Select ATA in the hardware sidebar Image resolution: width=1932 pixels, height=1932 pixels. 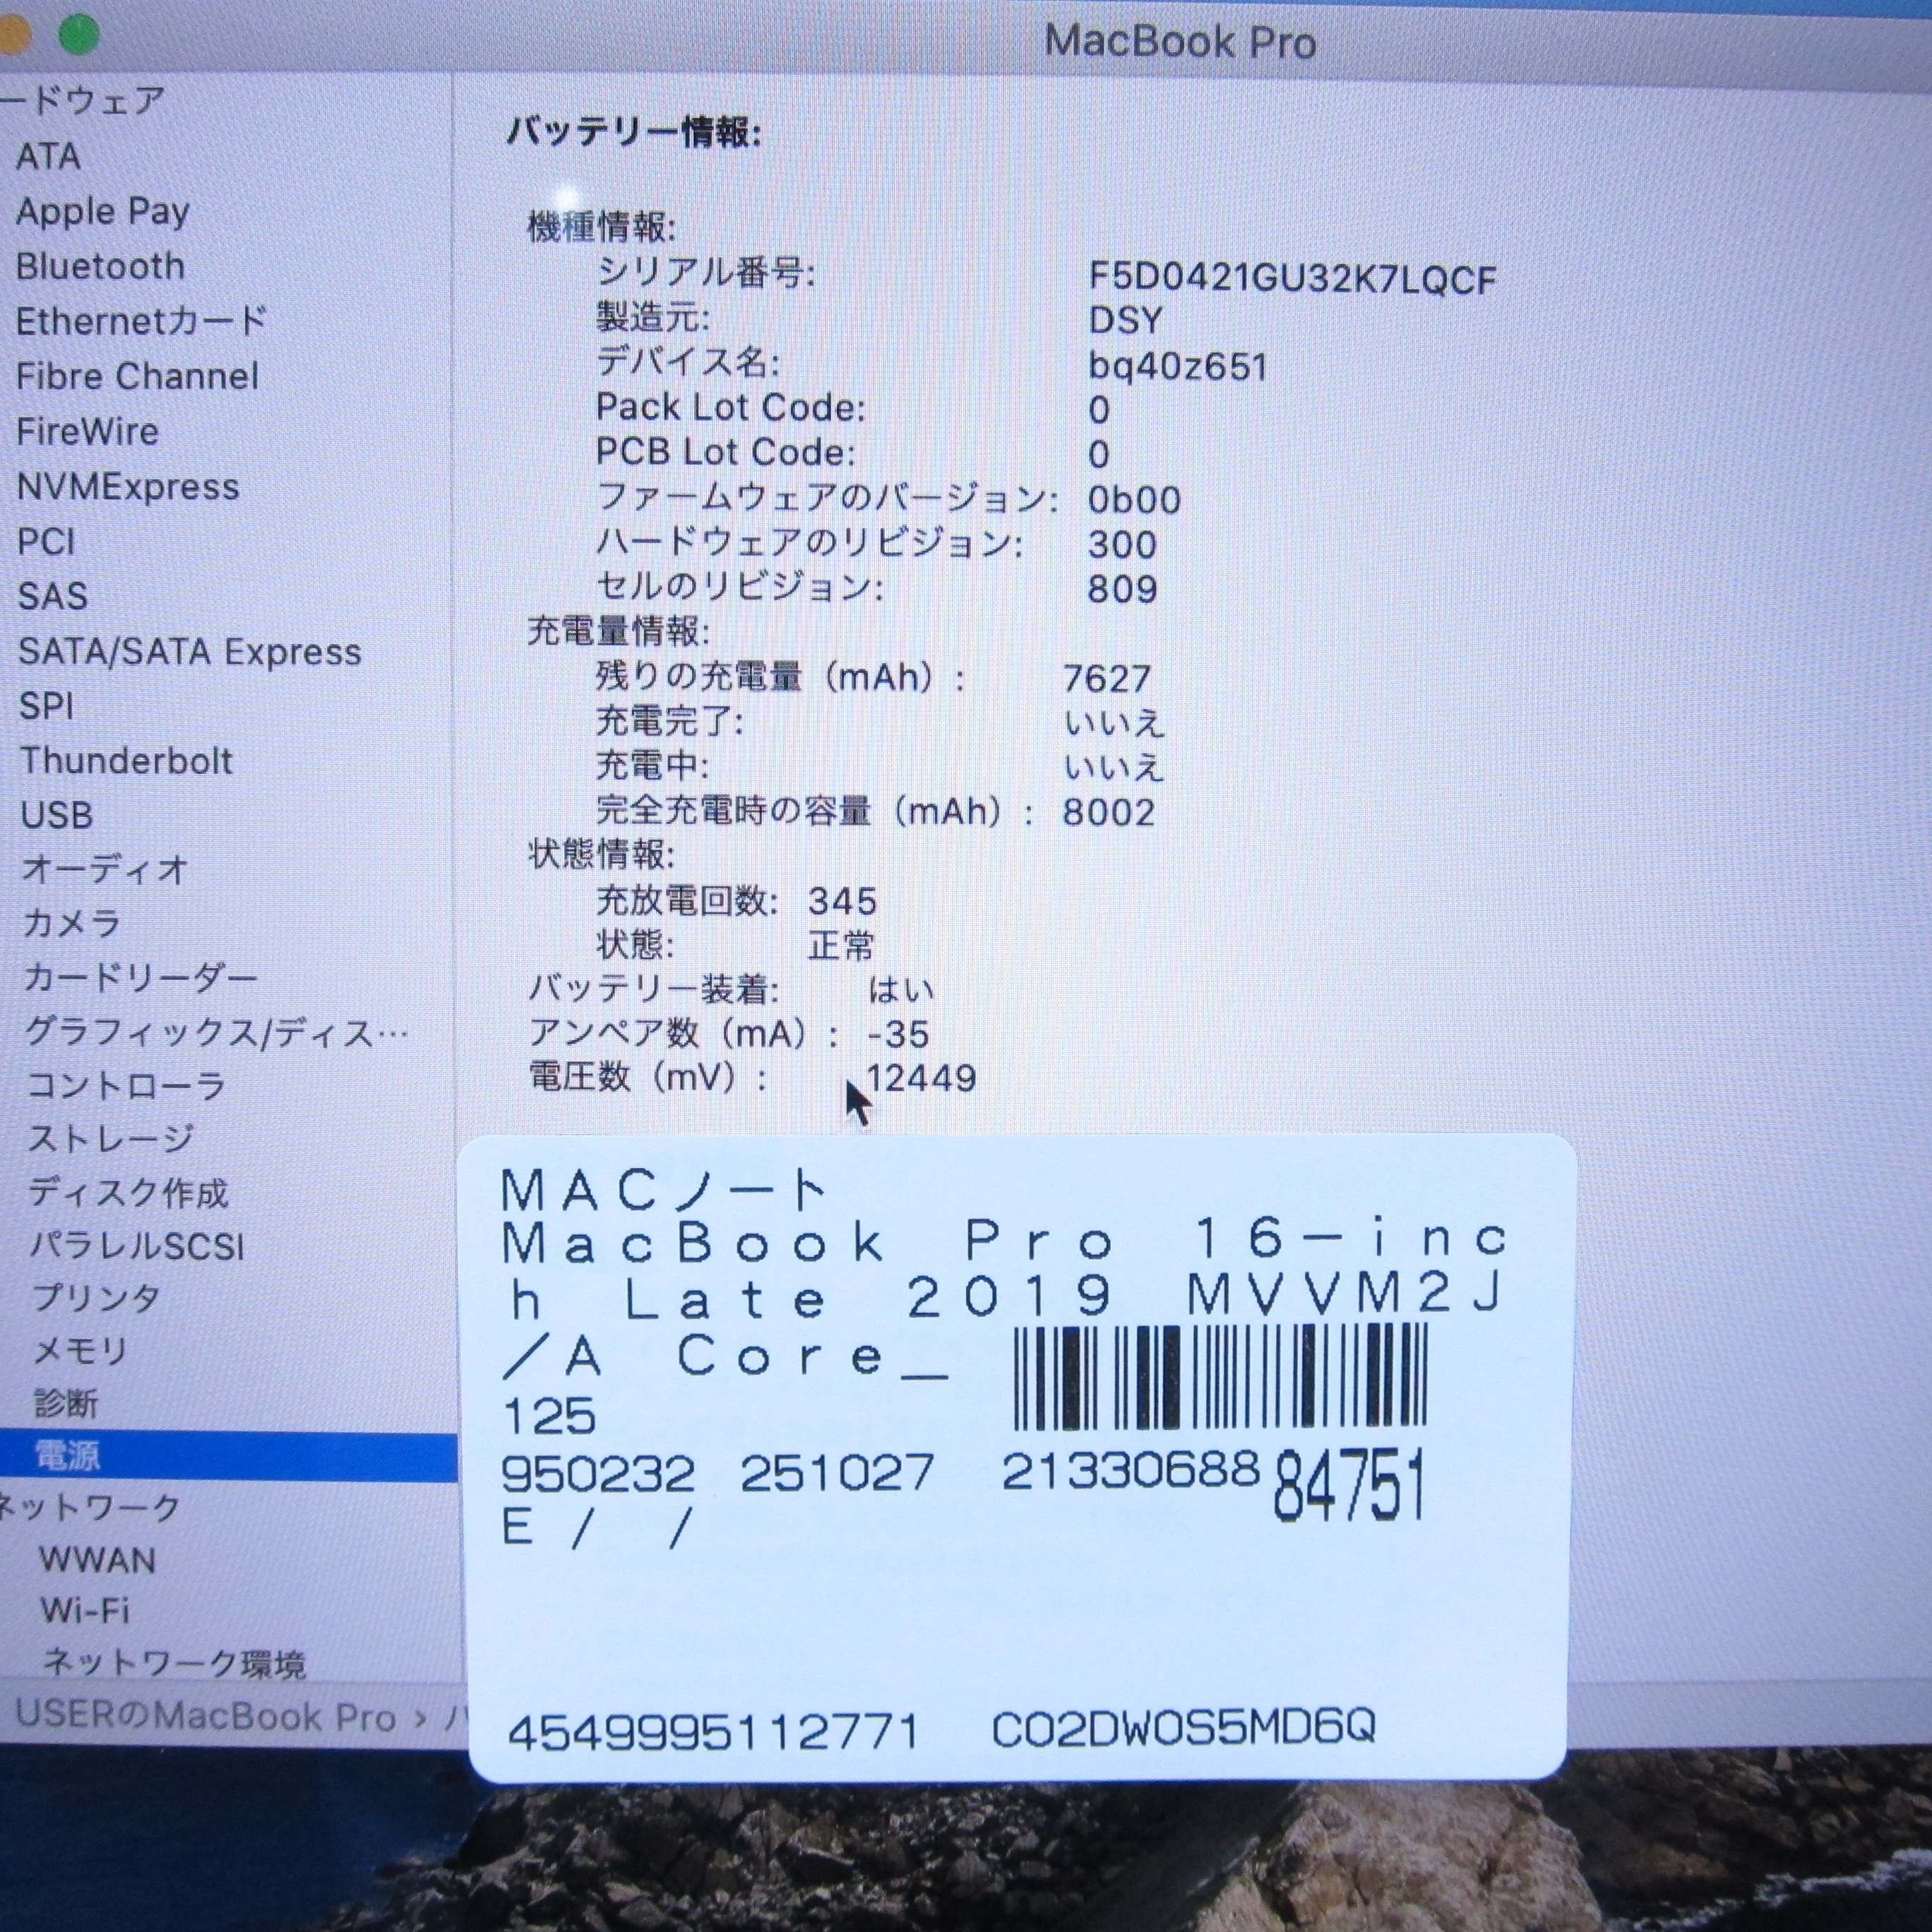point(48,157)
